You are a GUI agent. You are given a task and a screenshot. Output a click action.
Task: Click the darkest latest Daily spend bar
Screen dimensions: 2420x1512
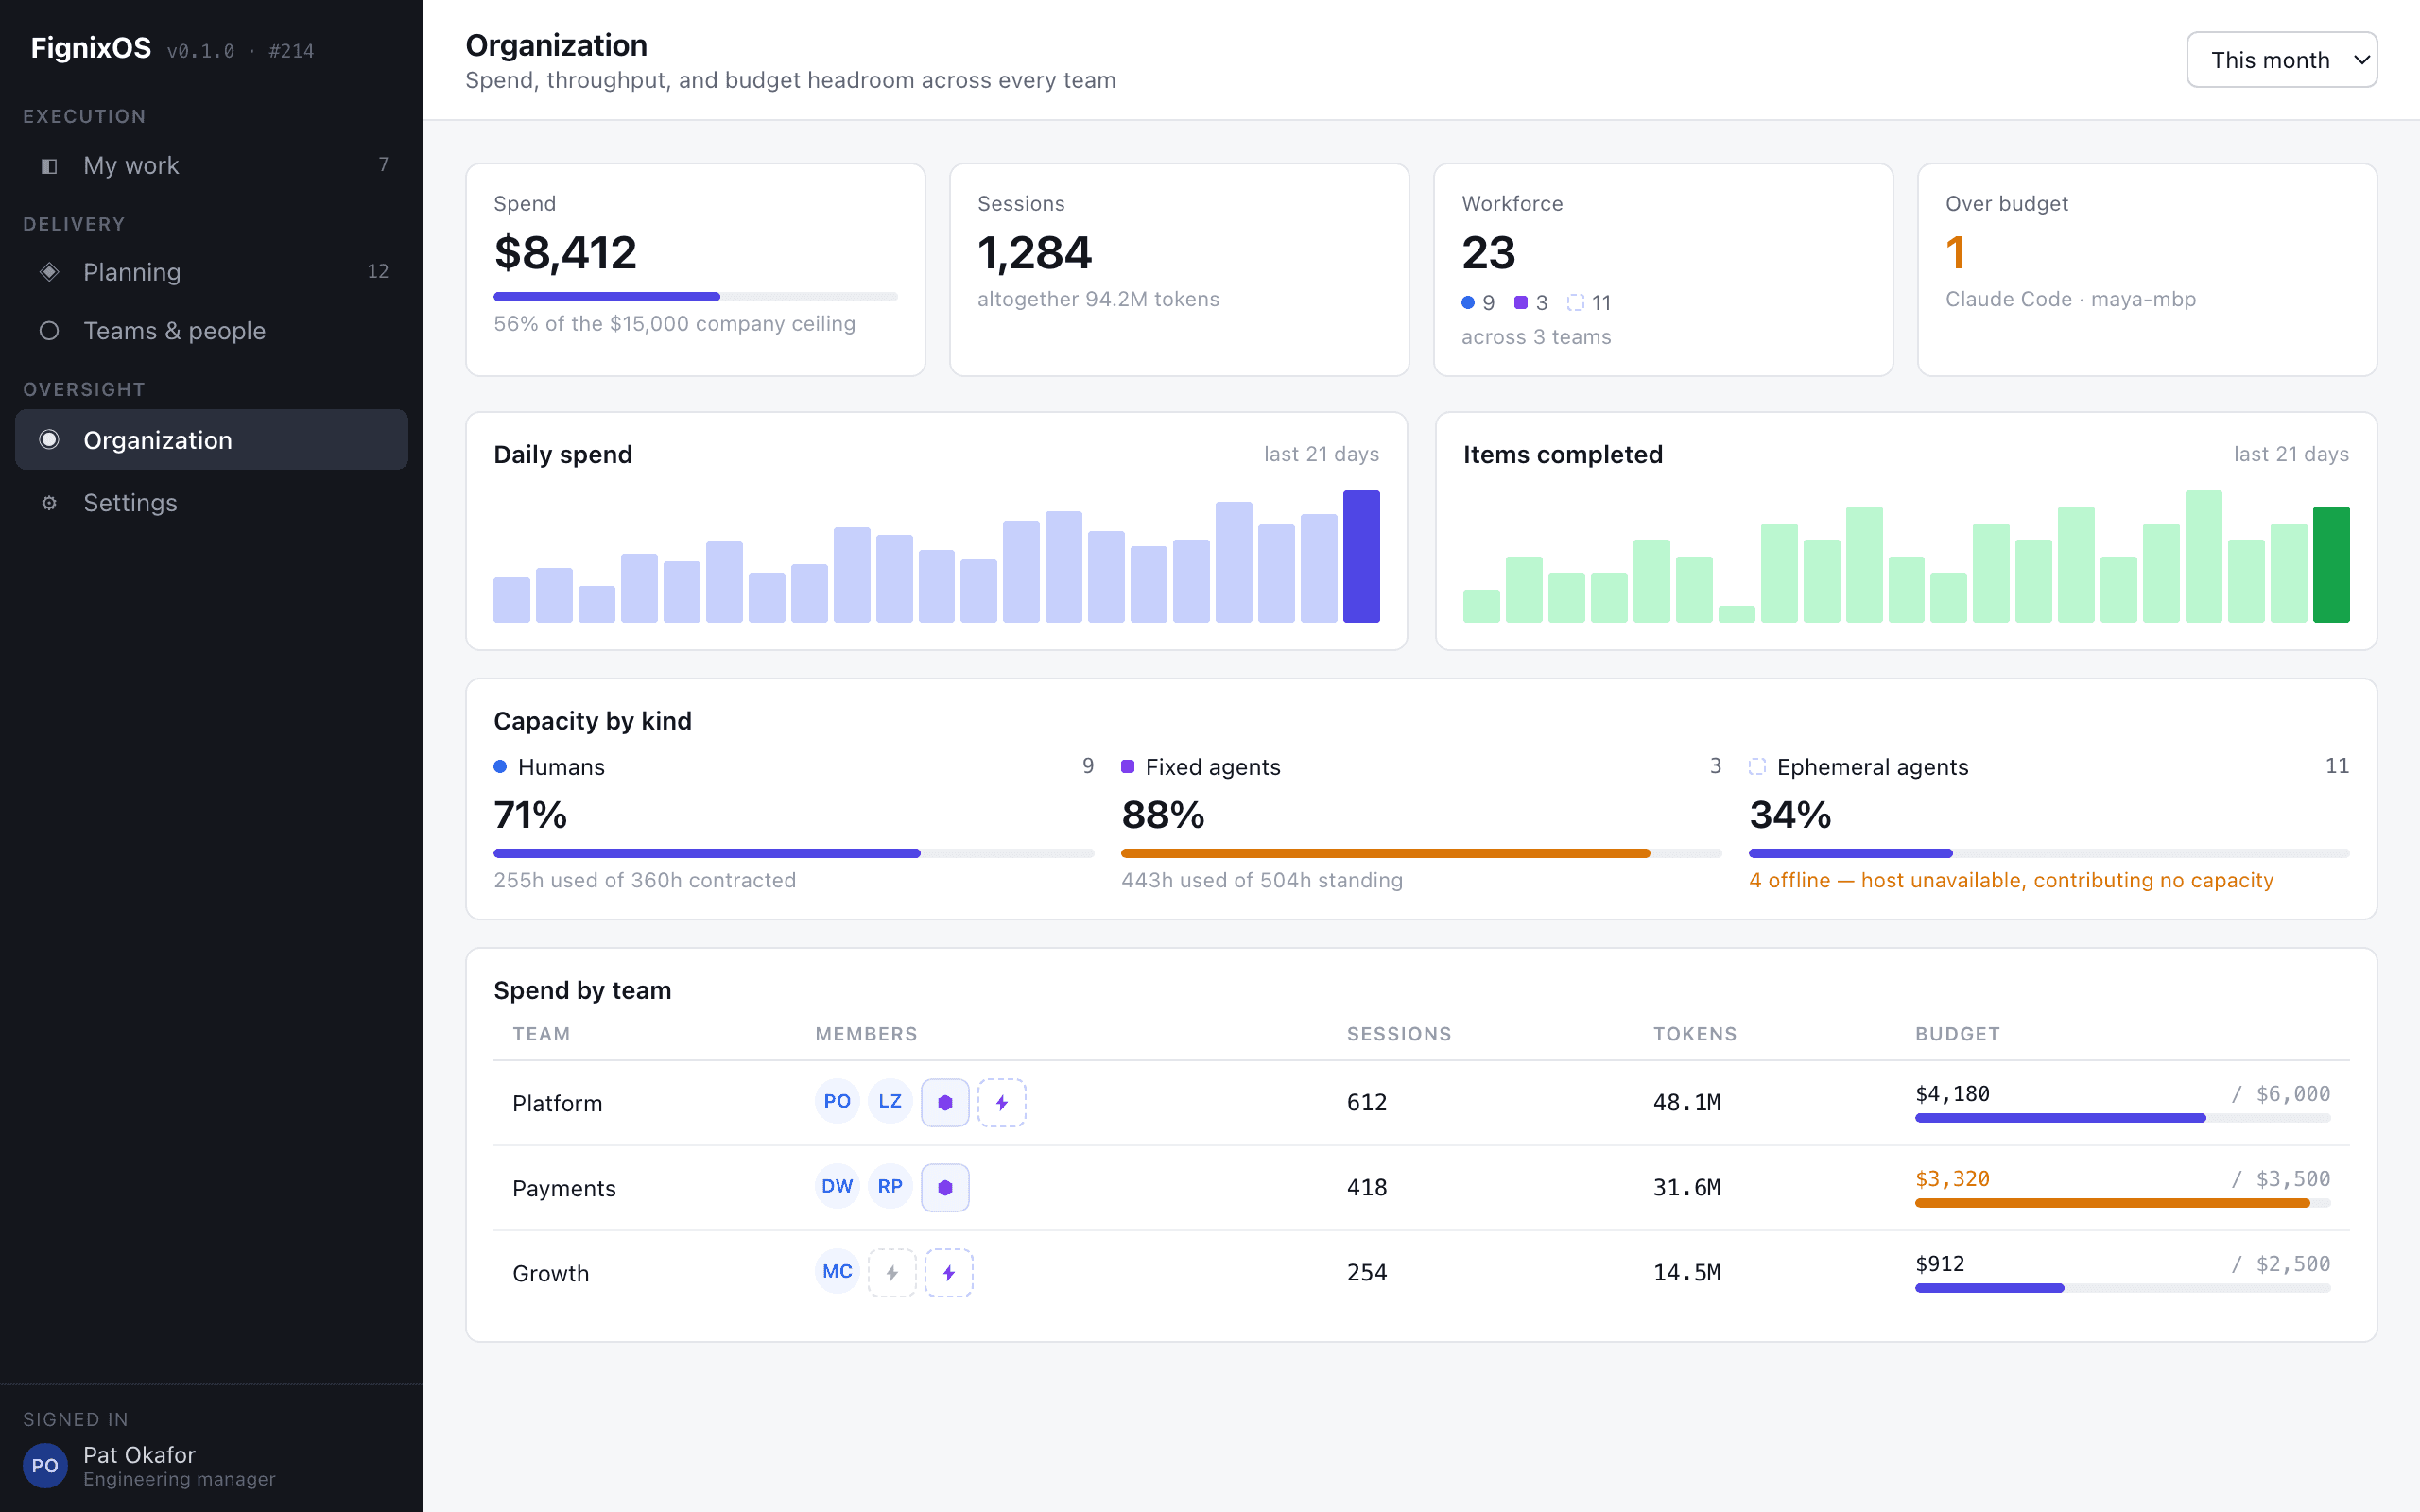click(1361, 557)
